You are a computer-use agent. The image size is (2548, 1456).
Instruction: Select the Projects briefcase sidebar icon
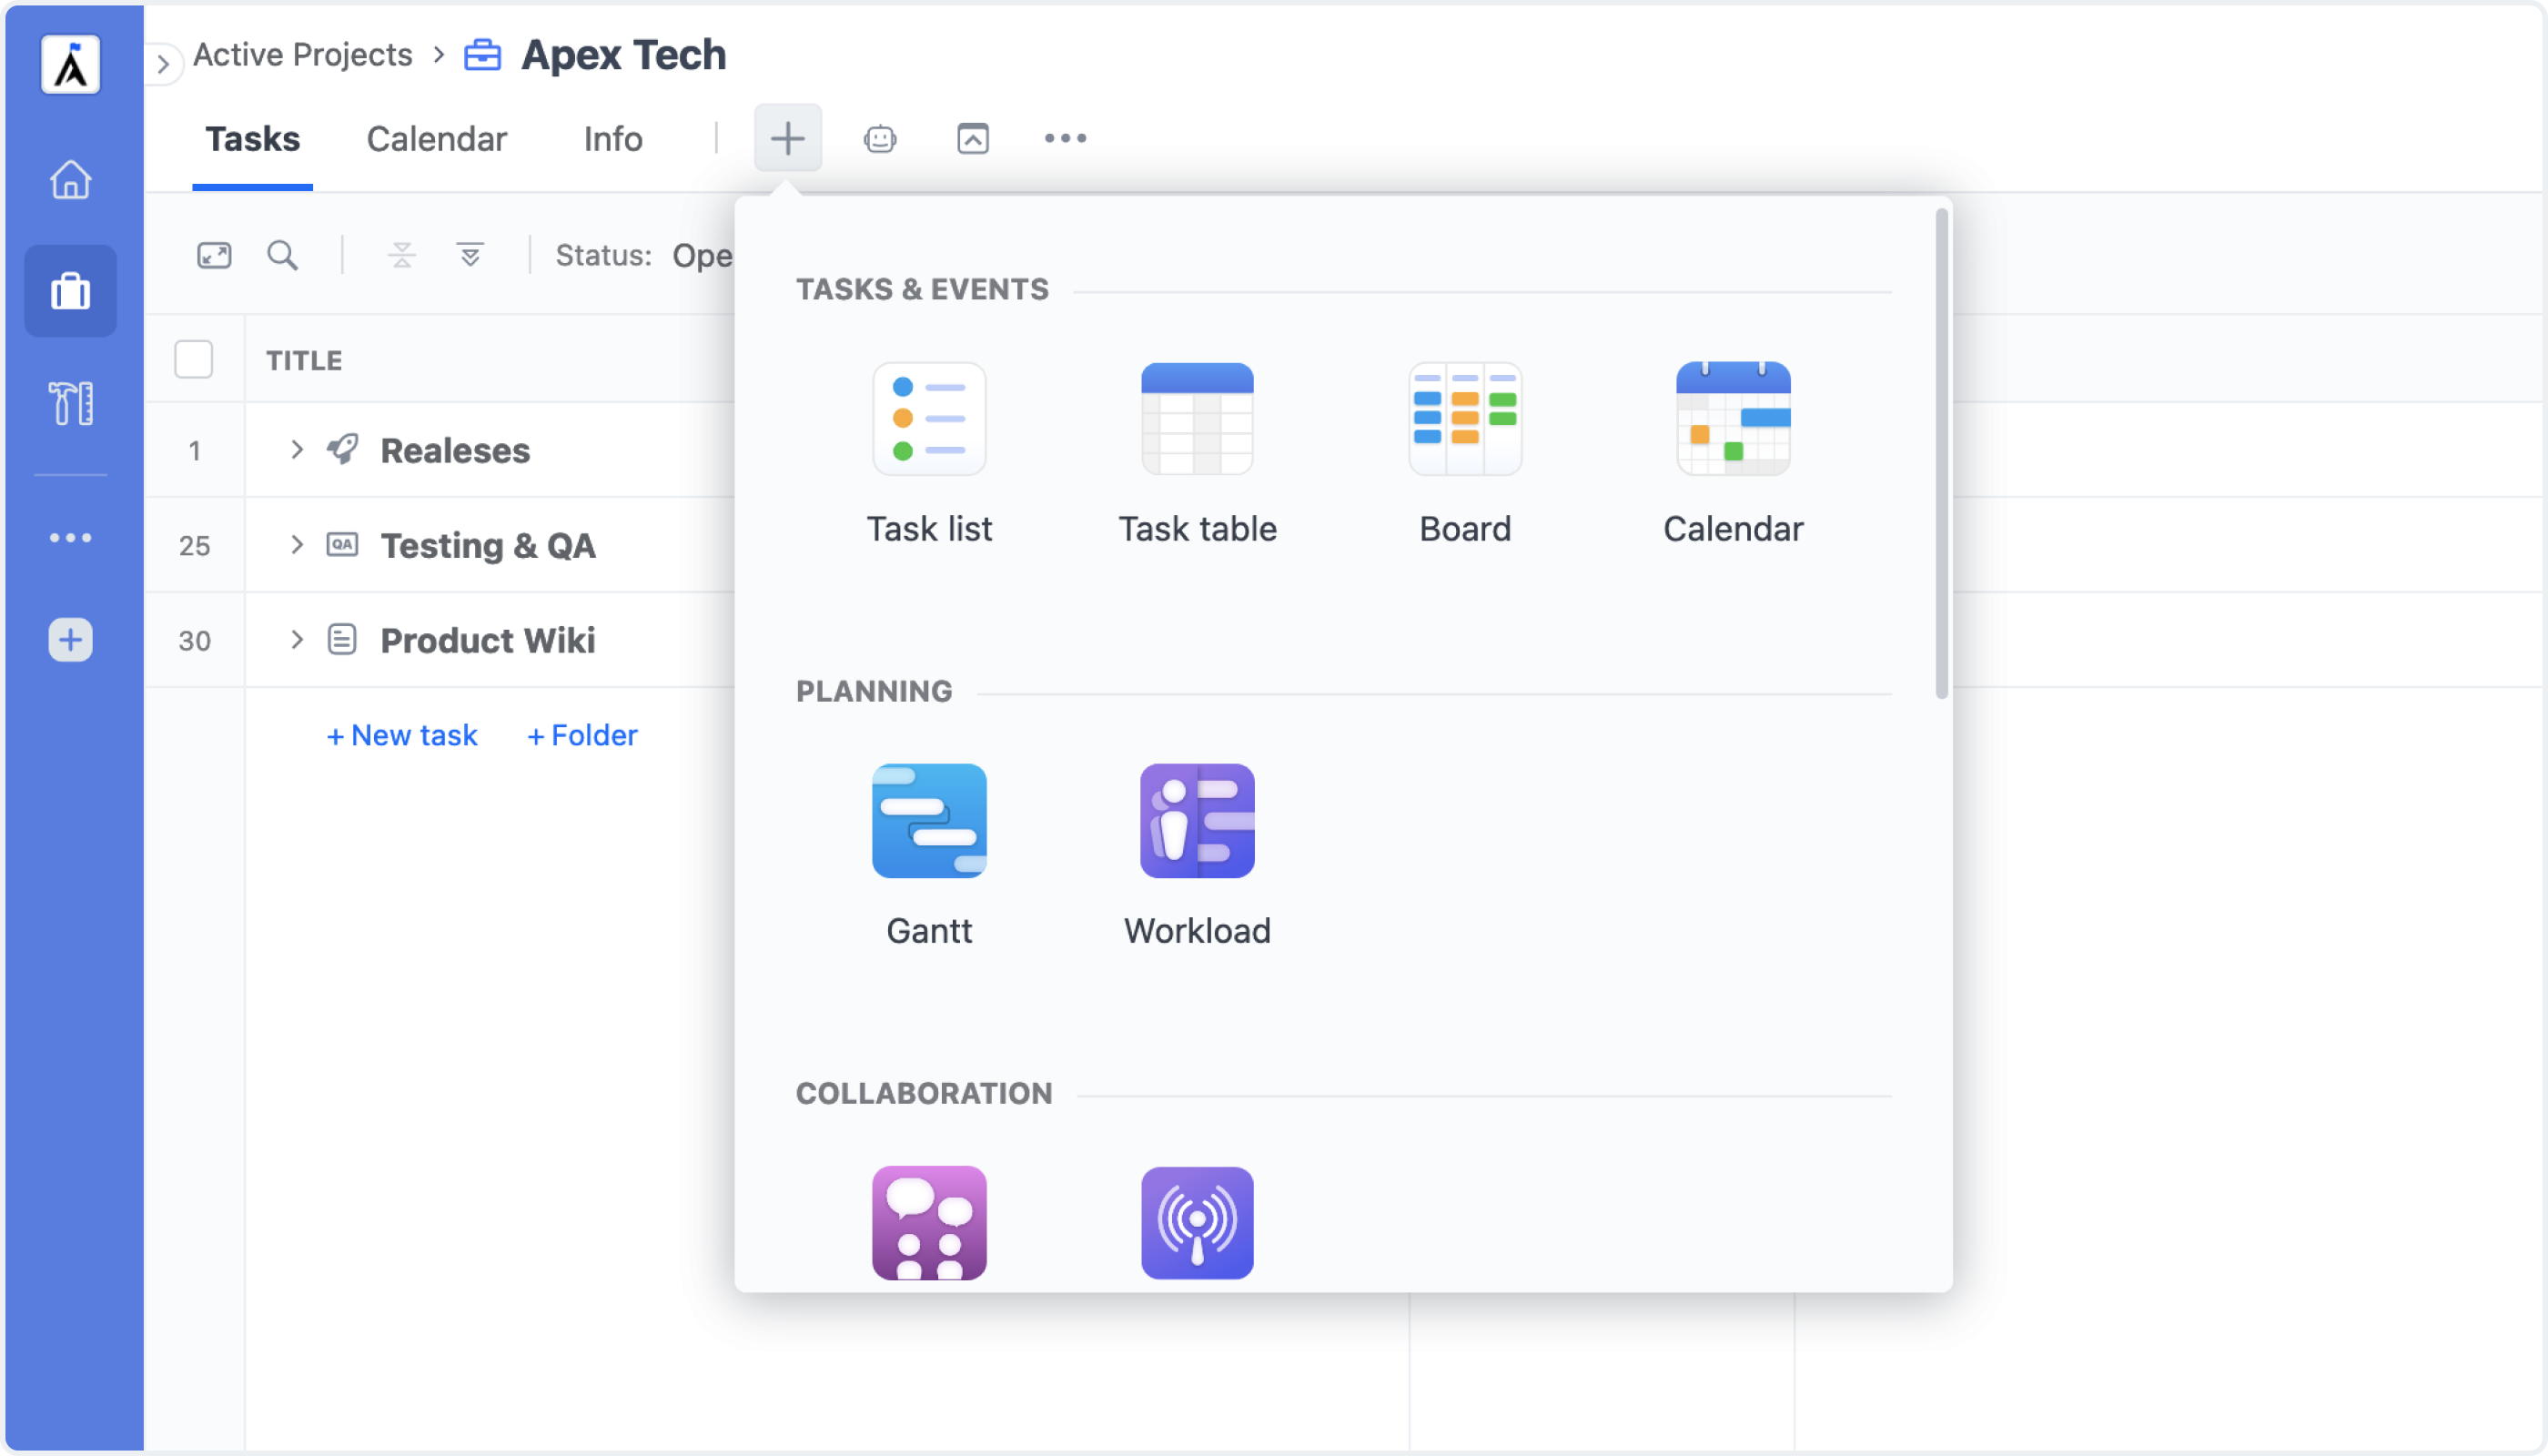pyautogui.click(x=70, y=291)
